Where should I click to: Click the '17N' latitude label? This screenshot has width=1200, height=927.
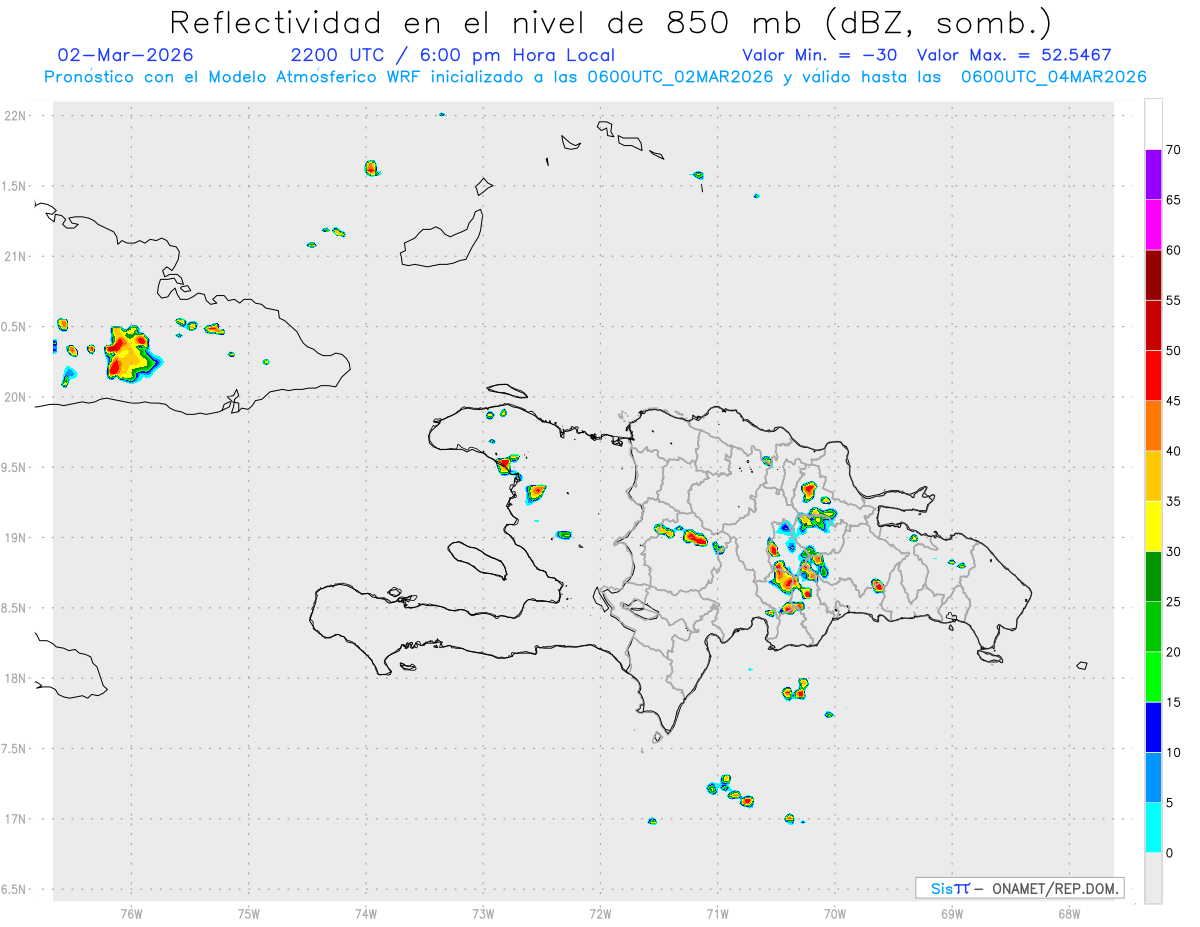point(17,819)
